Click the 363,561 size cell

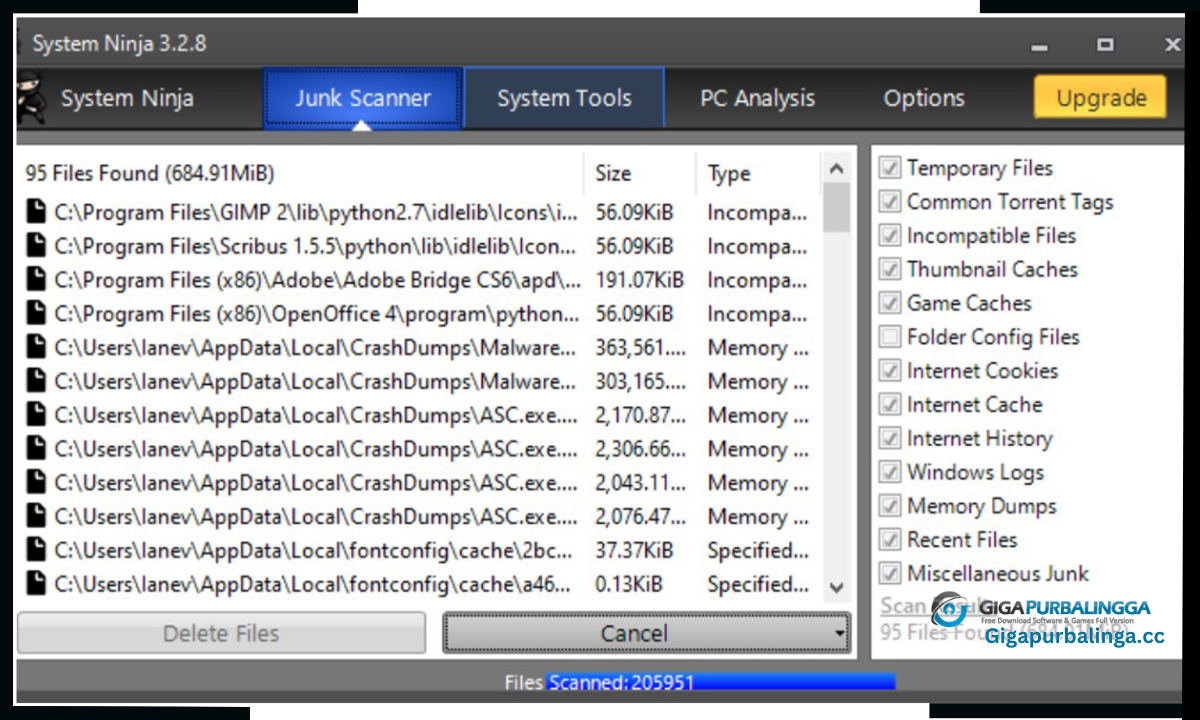(641, 348)
